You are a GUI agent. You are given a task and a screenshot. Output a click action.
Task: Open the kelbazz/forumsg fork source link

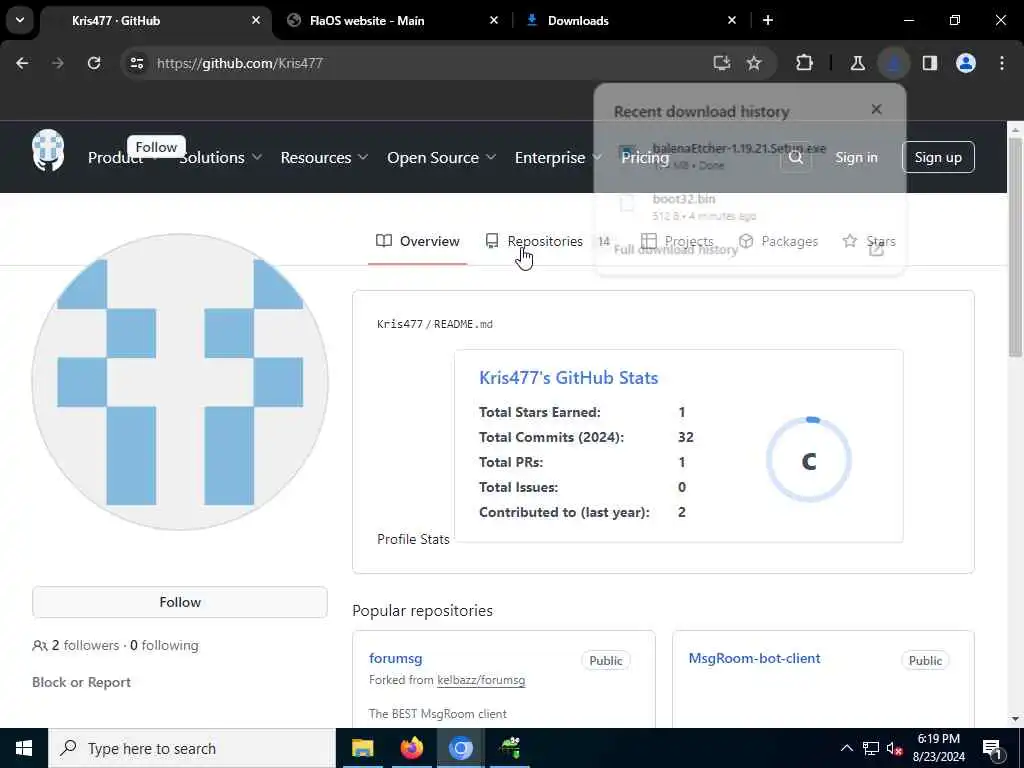[x=481, y=680]
